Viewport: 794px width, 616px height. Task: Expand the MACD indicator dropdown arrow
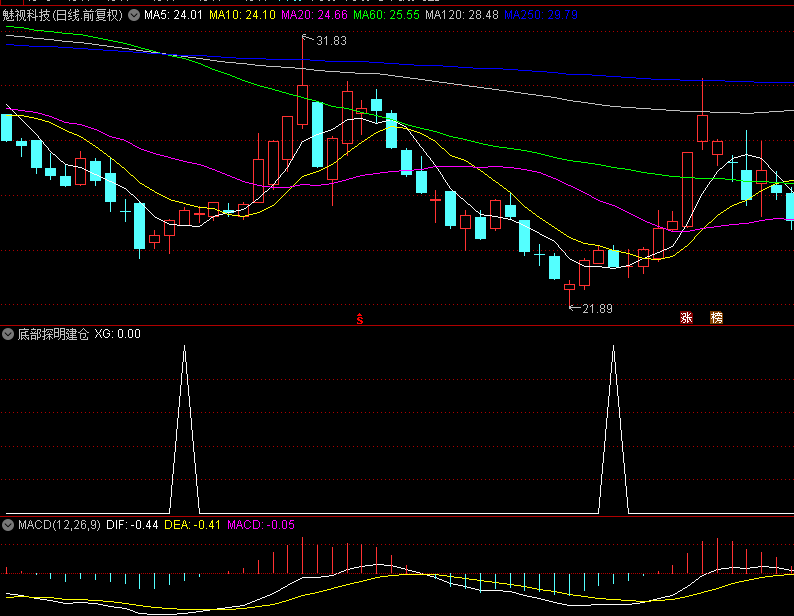pos(8,525)
